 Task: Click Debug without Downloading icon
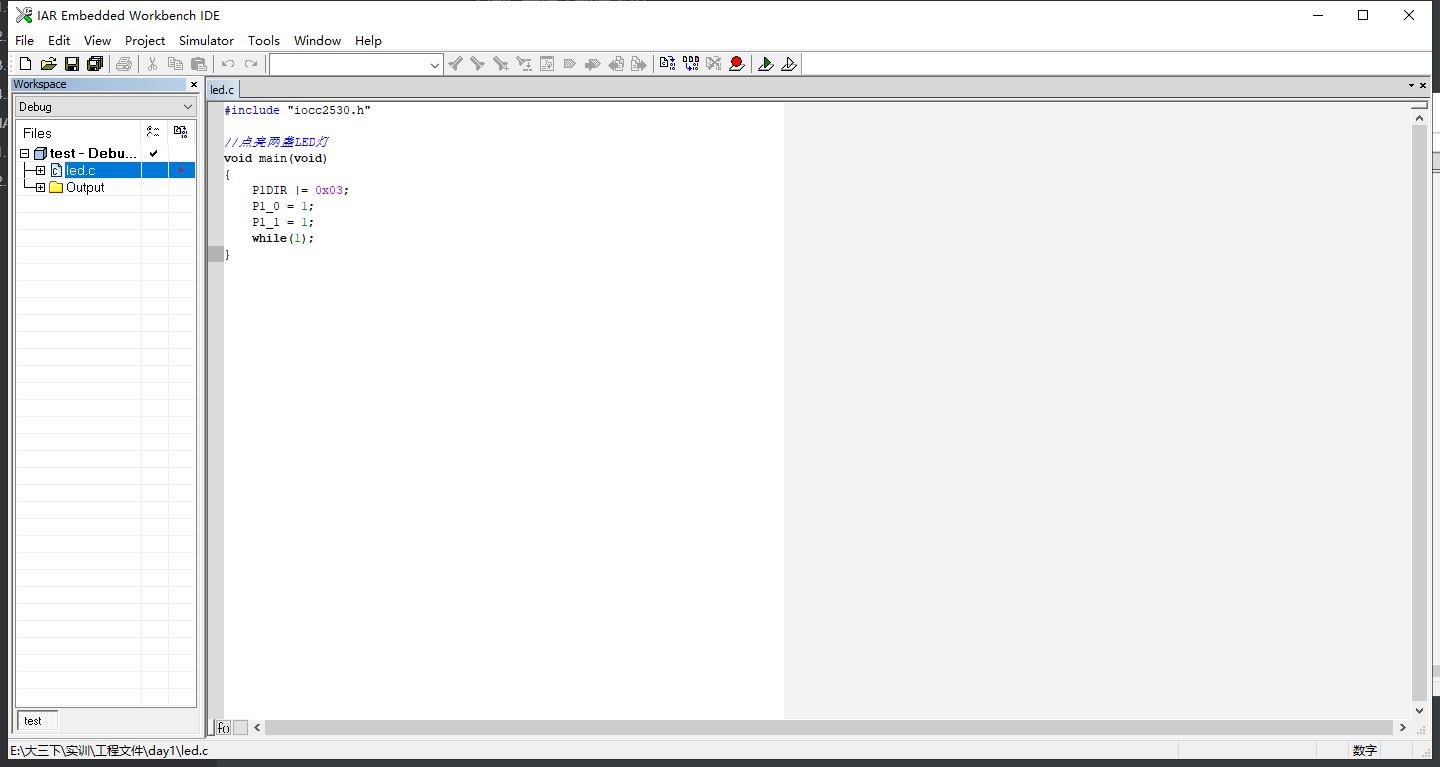pos(789,64)
